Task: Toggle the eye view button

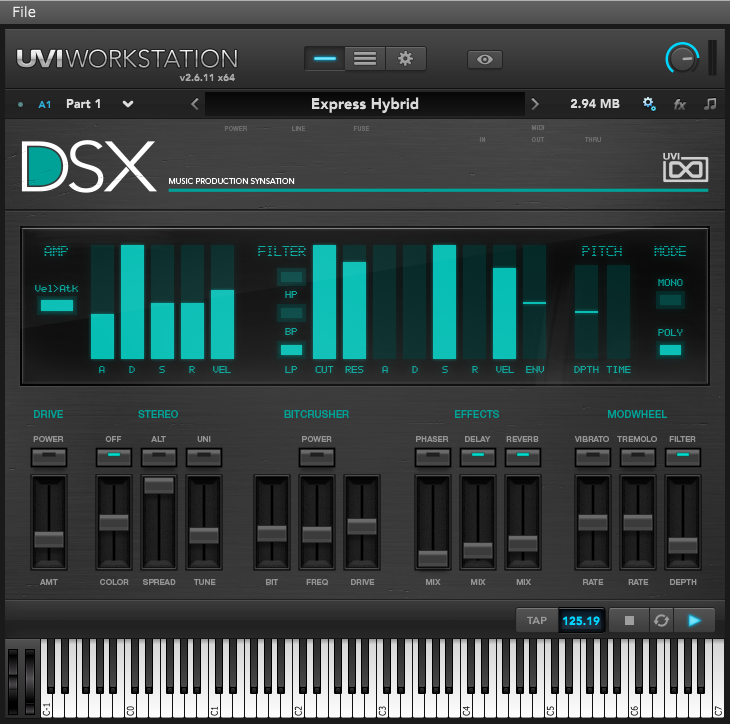Action: (485, 60)
